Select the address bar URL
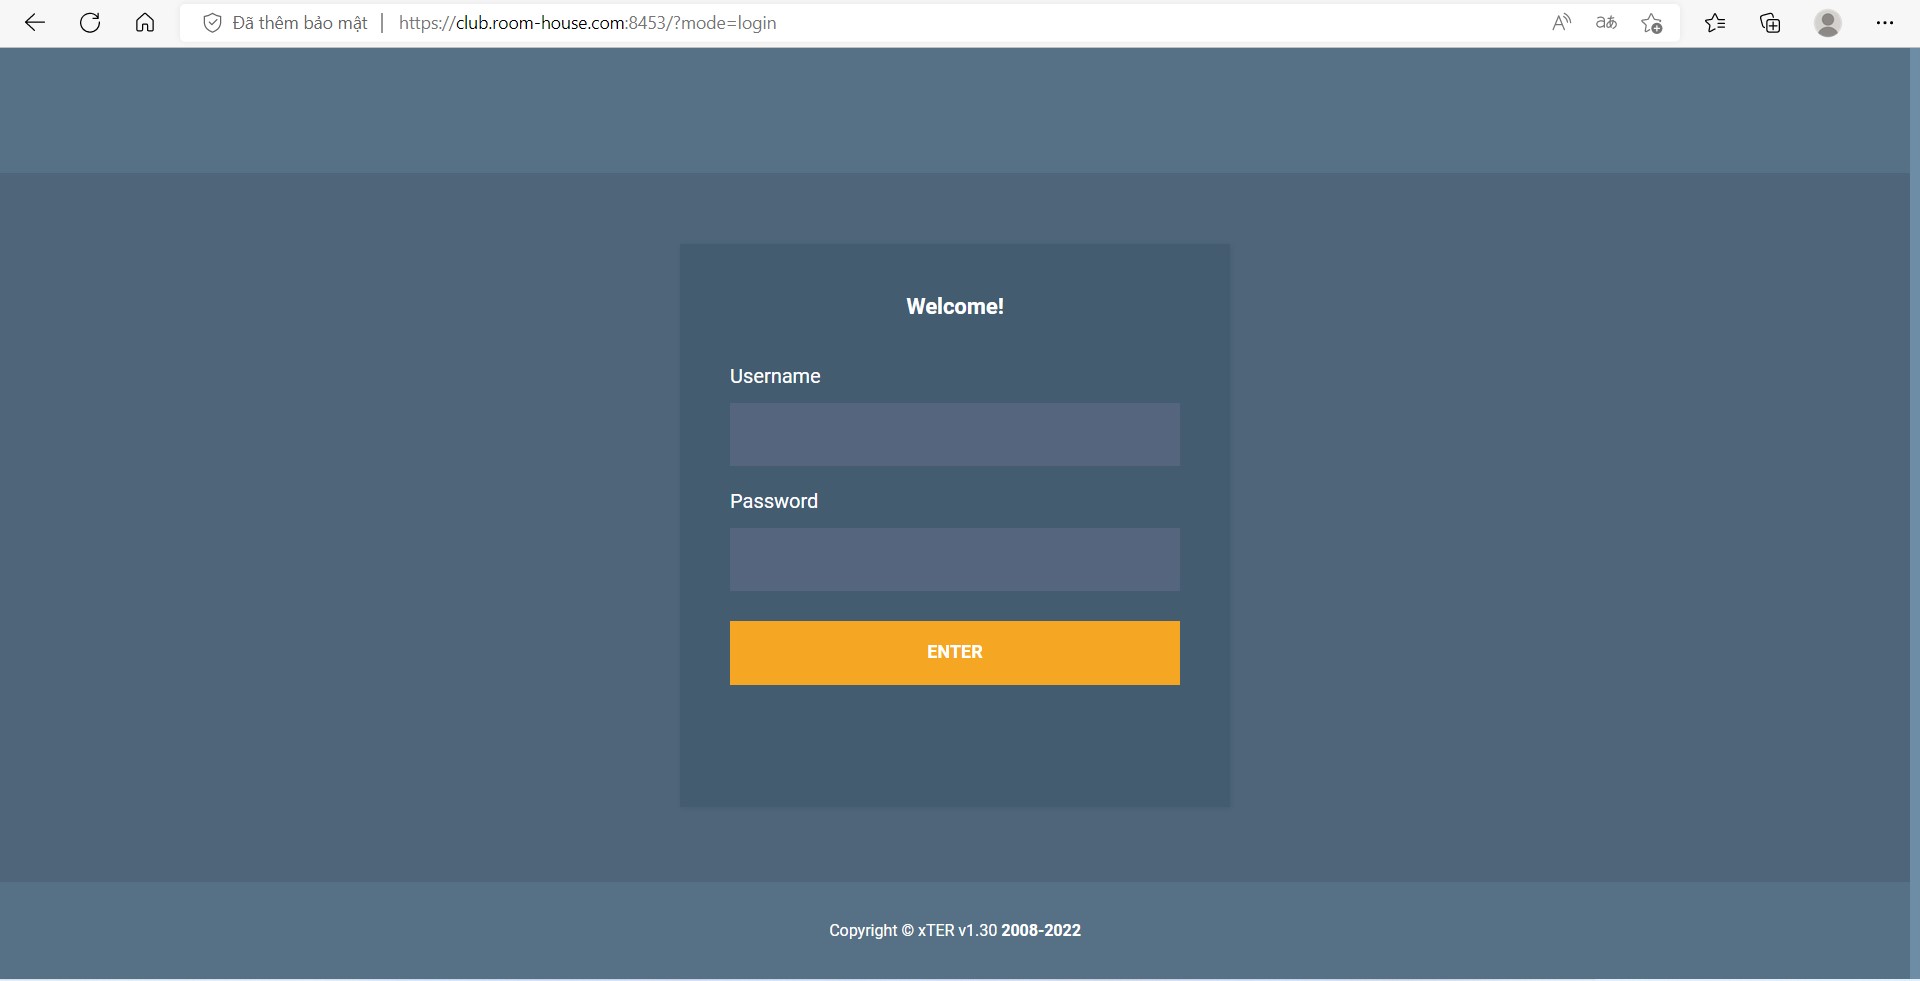1920x981 pixels. point(587,23)
